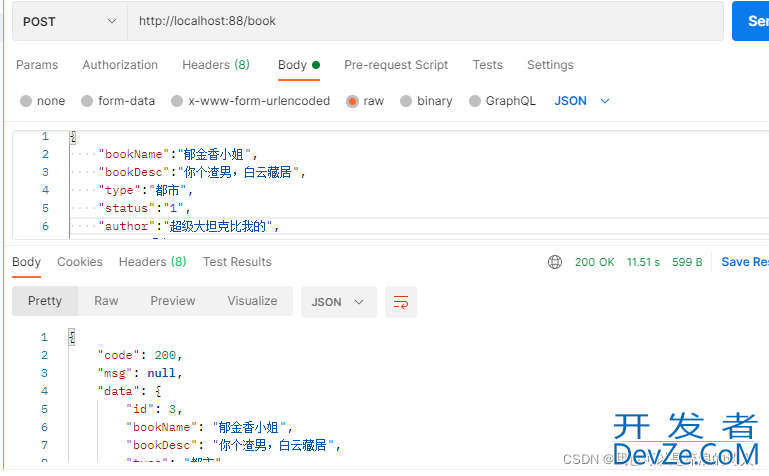The width and height of the screenshot is (769, 476).
Task: Save the response via Save Response
Action: click(x=744, y=262)
